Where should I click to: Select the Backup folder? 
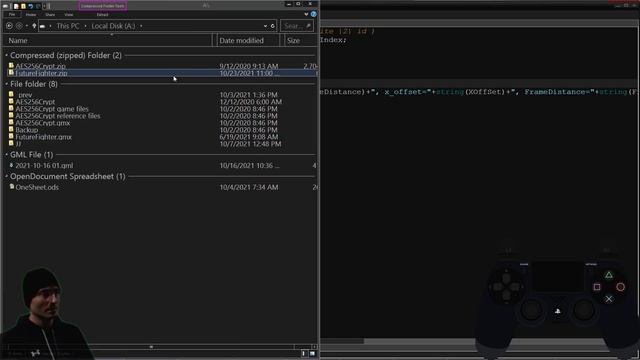click(27, 130)
